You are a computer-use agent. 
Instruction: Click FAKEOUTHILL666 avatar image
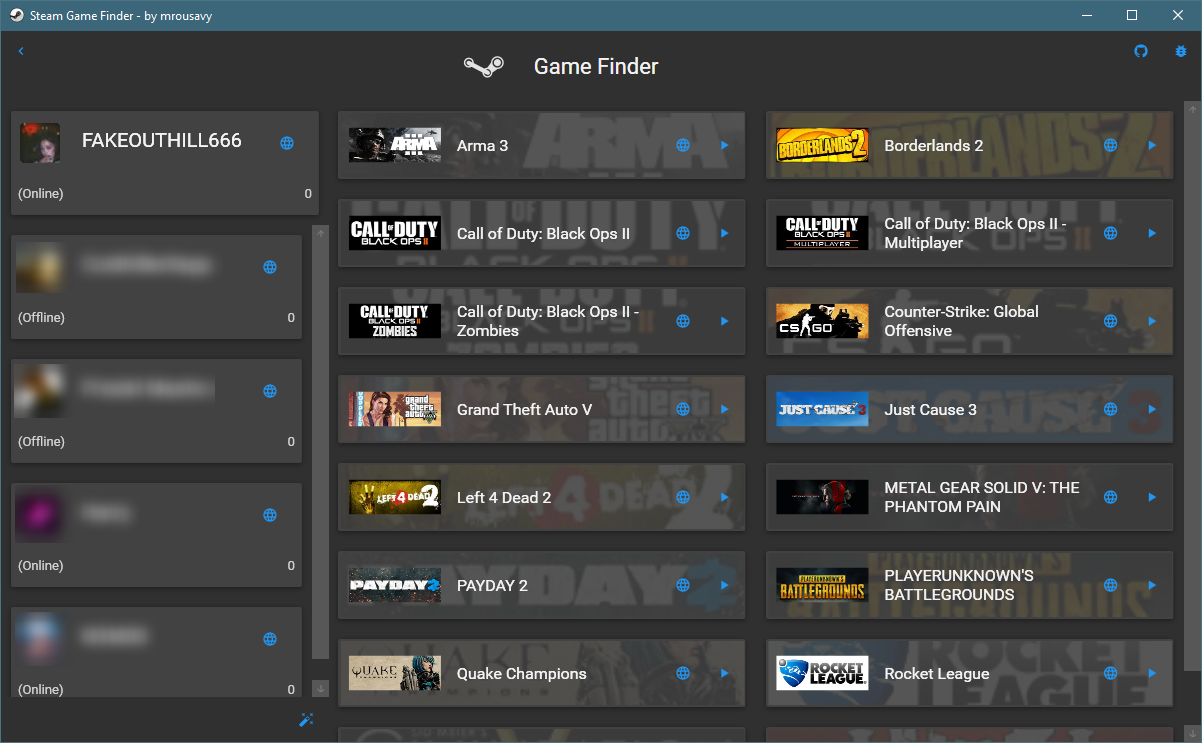pos(40,143)
